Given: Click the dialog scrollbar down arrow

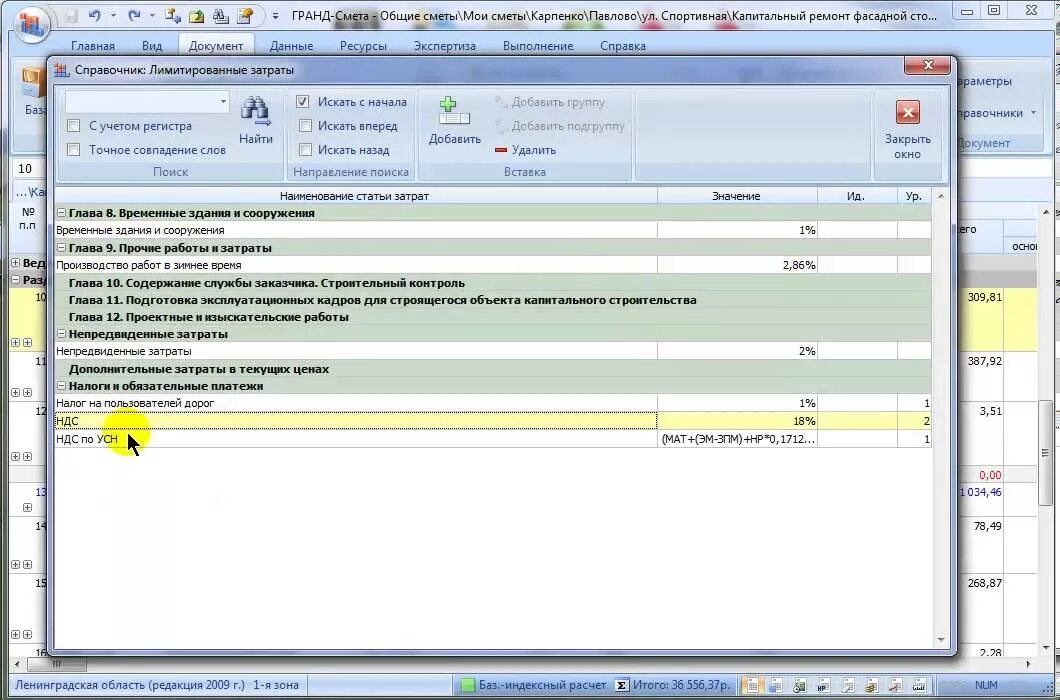Looking at the screenshot, I should coord(940,640).
